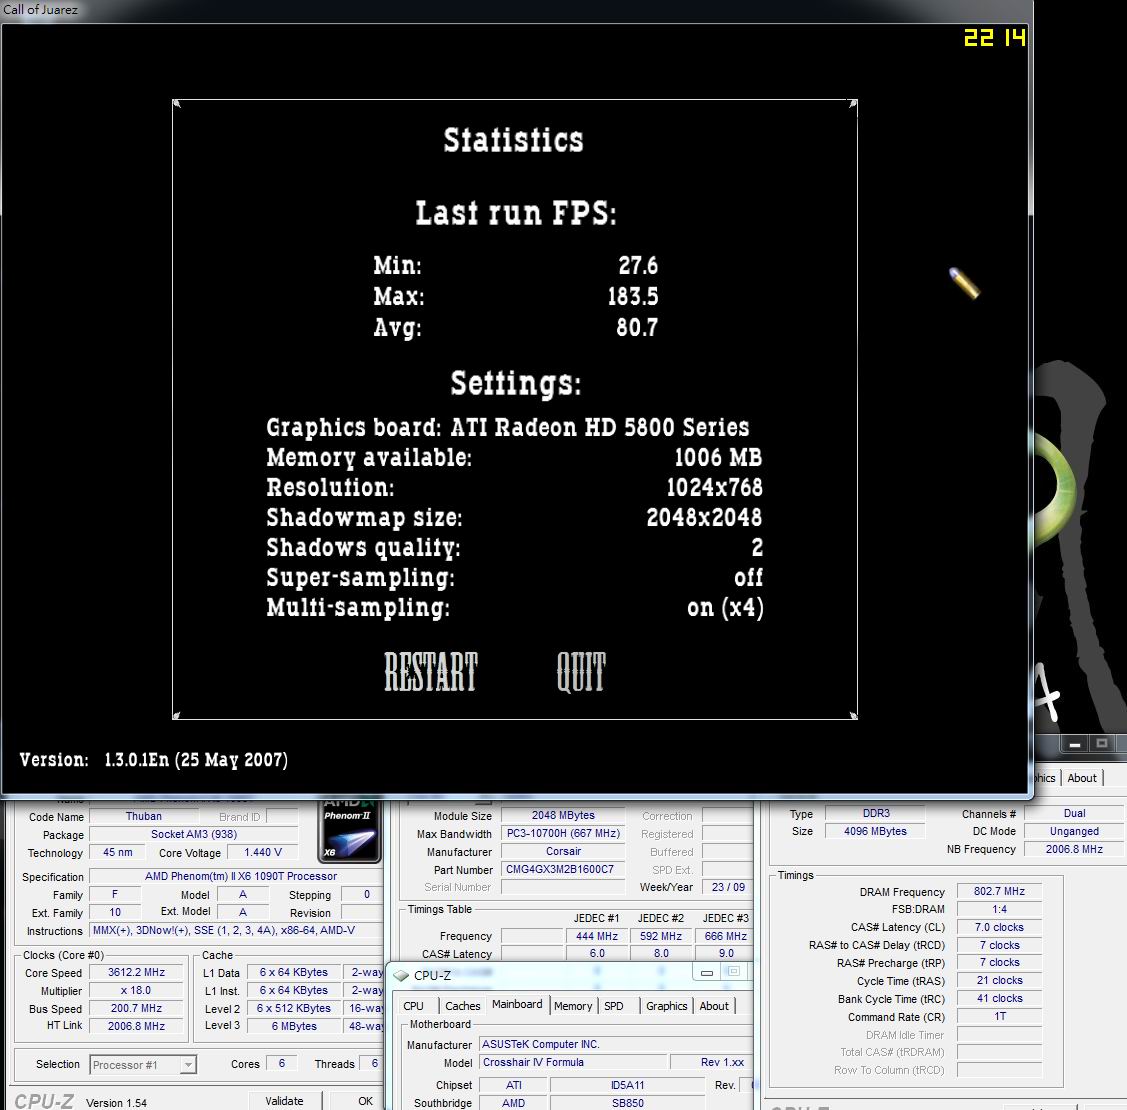Click the JEDEC #2 frequency 592 MHz
This screenshot has width=1127, height=1110.
pos(661,936)
